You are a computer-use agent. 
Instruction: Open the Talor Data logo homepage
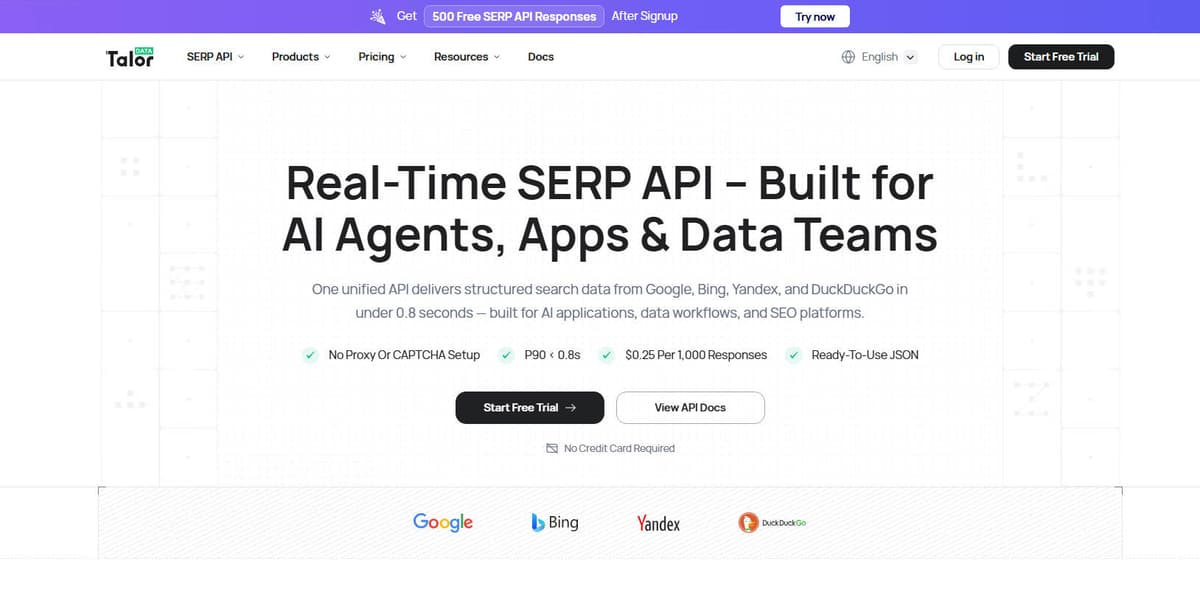130,57
